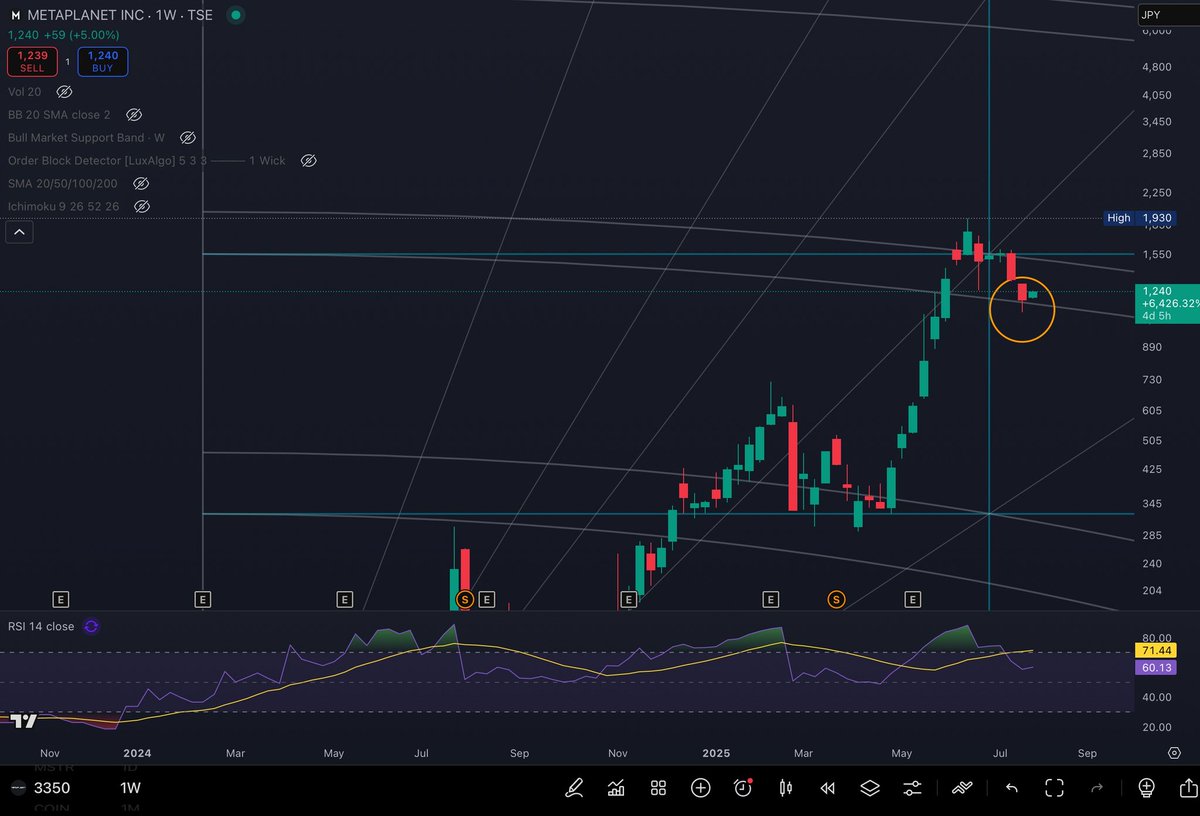The width and height of the screenshot is (1200, 816).
Task: Select the SMA 20/50/100/200 label
Action: tap(63, 183)
